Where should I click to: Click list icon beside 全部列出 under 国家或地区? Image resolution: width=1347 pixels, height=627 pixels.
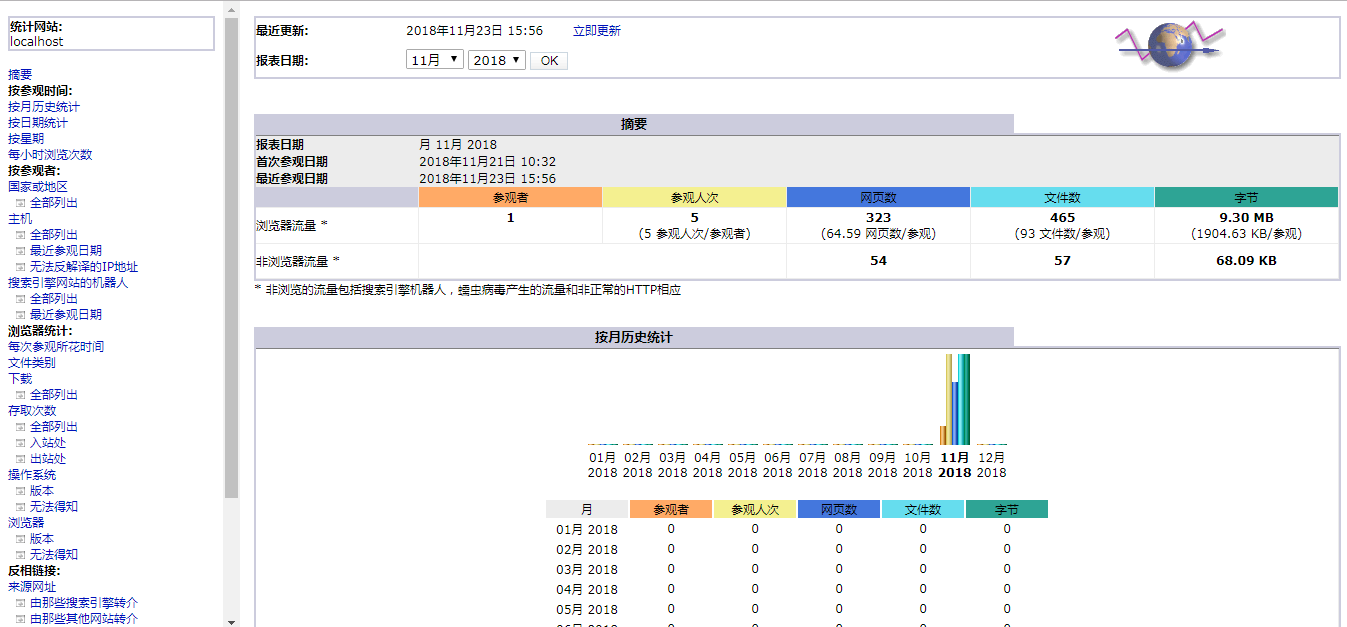[x=20, y=203]
